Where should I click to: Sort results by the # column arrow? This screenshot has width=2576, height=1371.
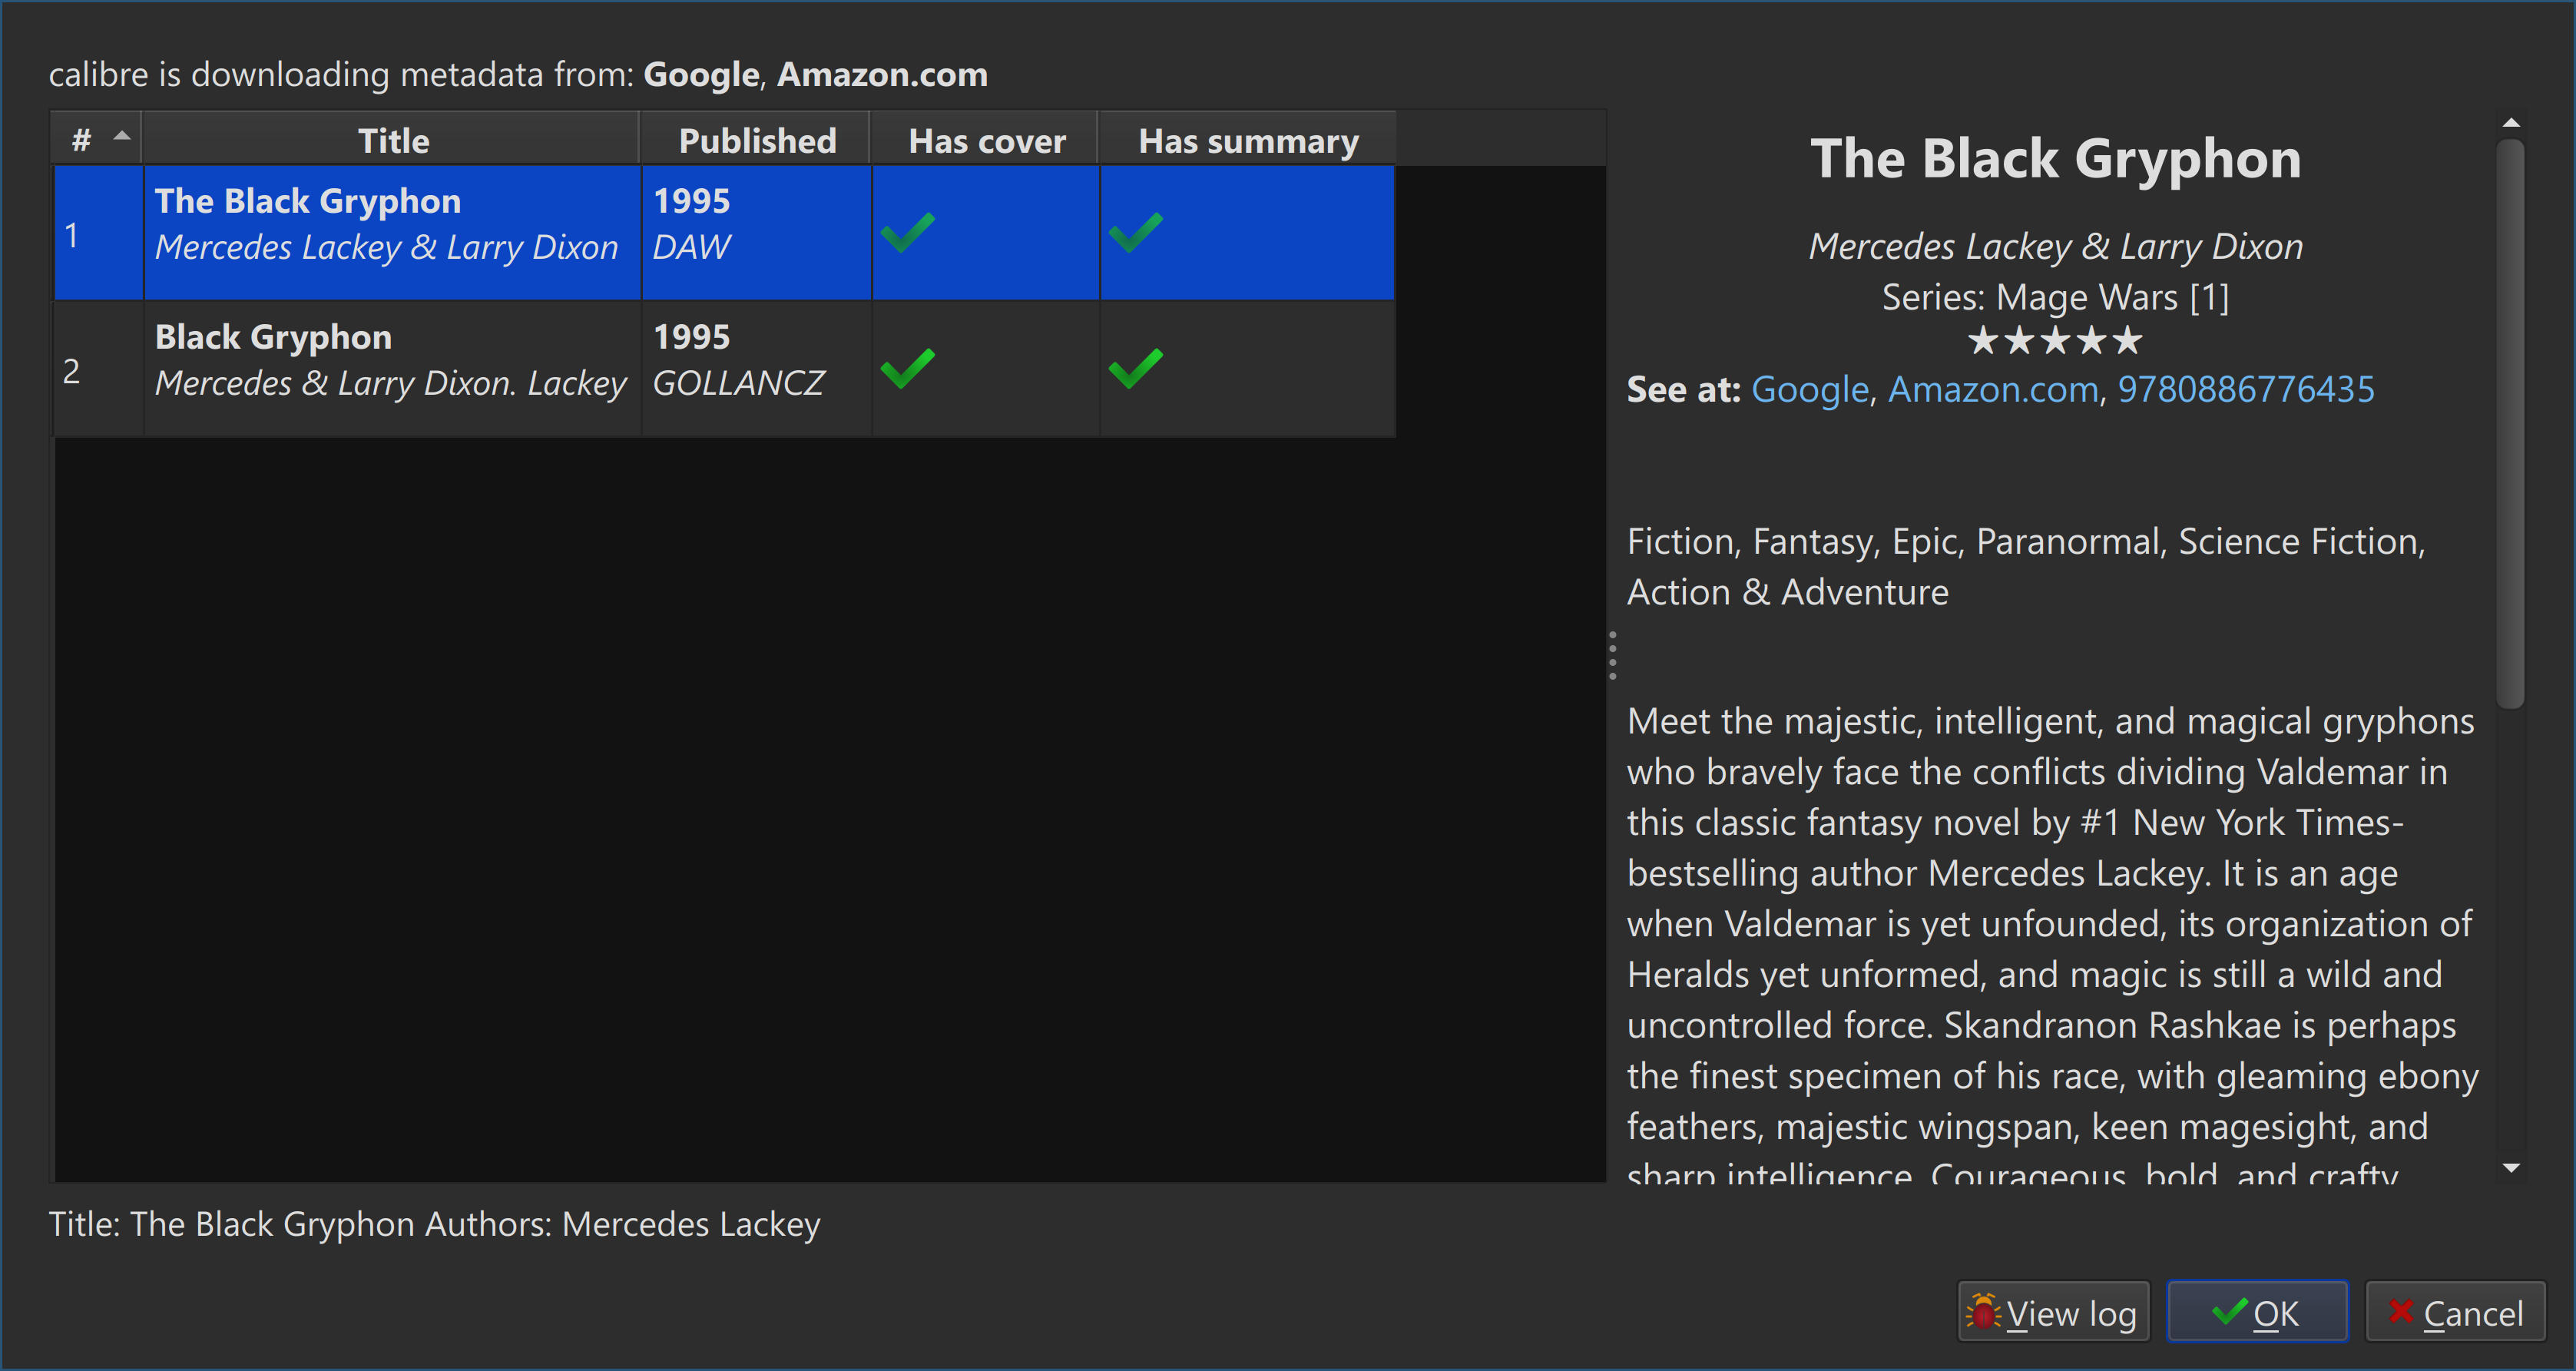(x=121, y=137)
